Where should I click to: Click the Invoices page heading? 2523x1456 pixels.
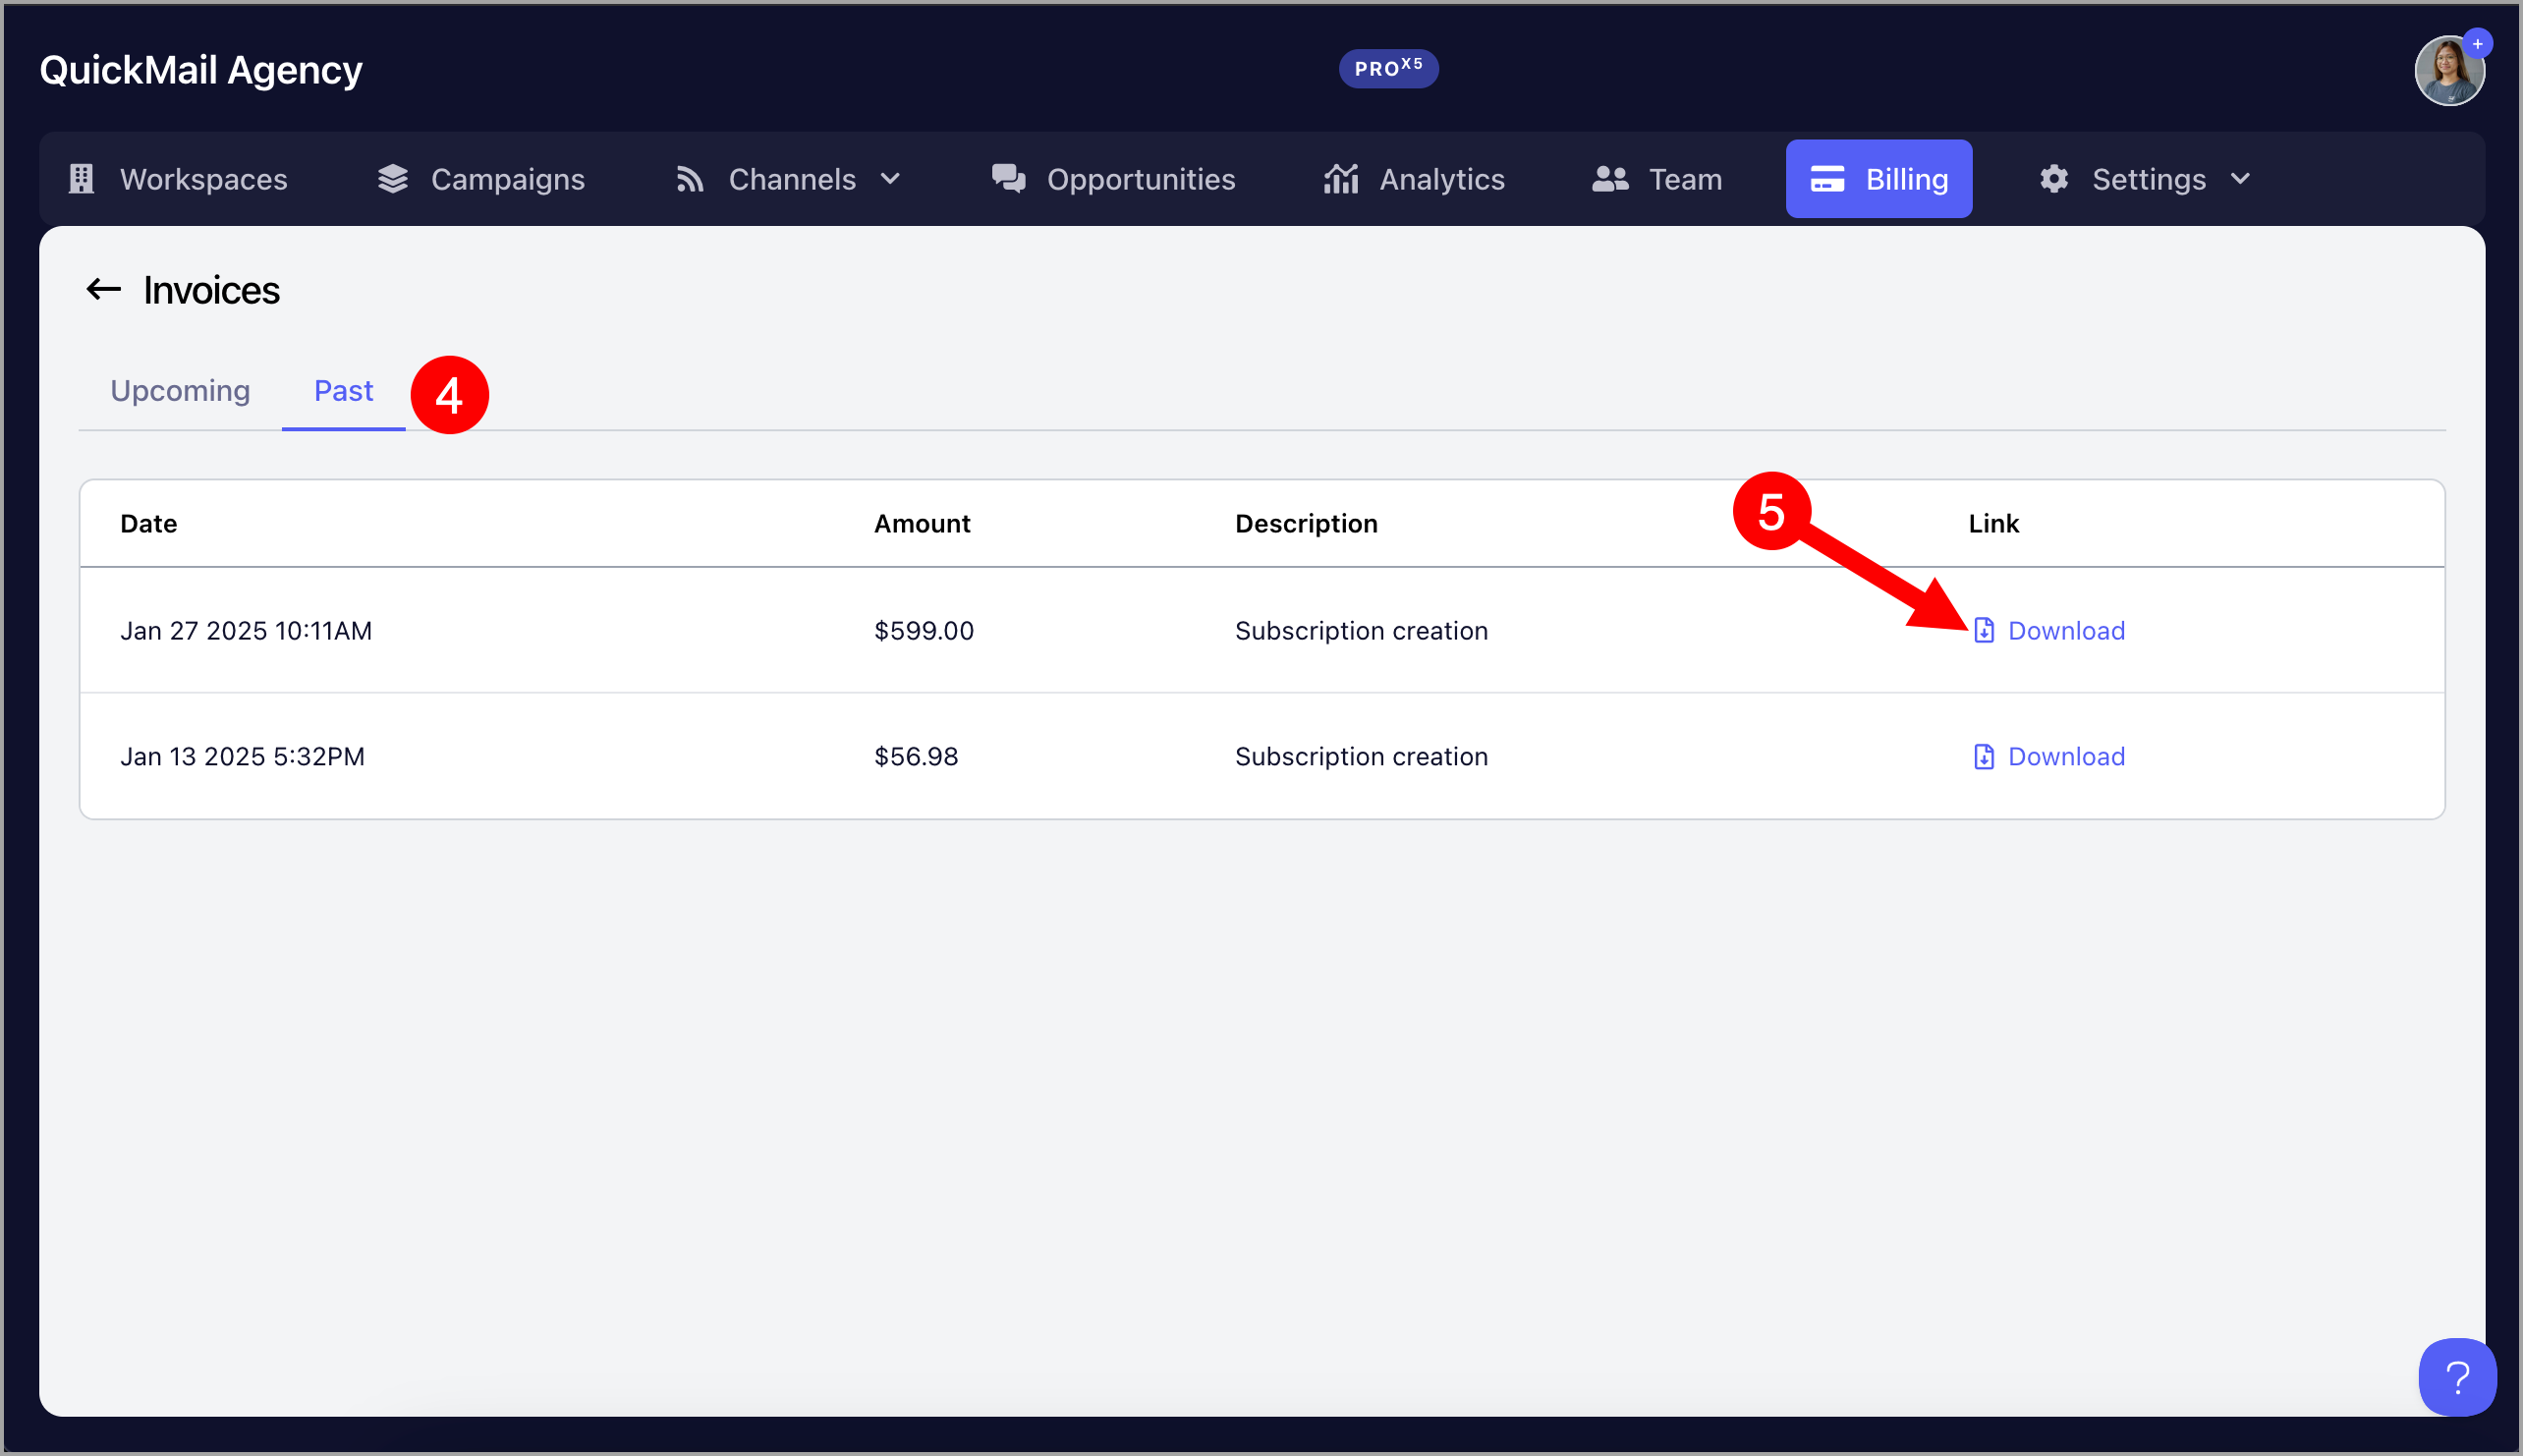(x=211, y=290)
